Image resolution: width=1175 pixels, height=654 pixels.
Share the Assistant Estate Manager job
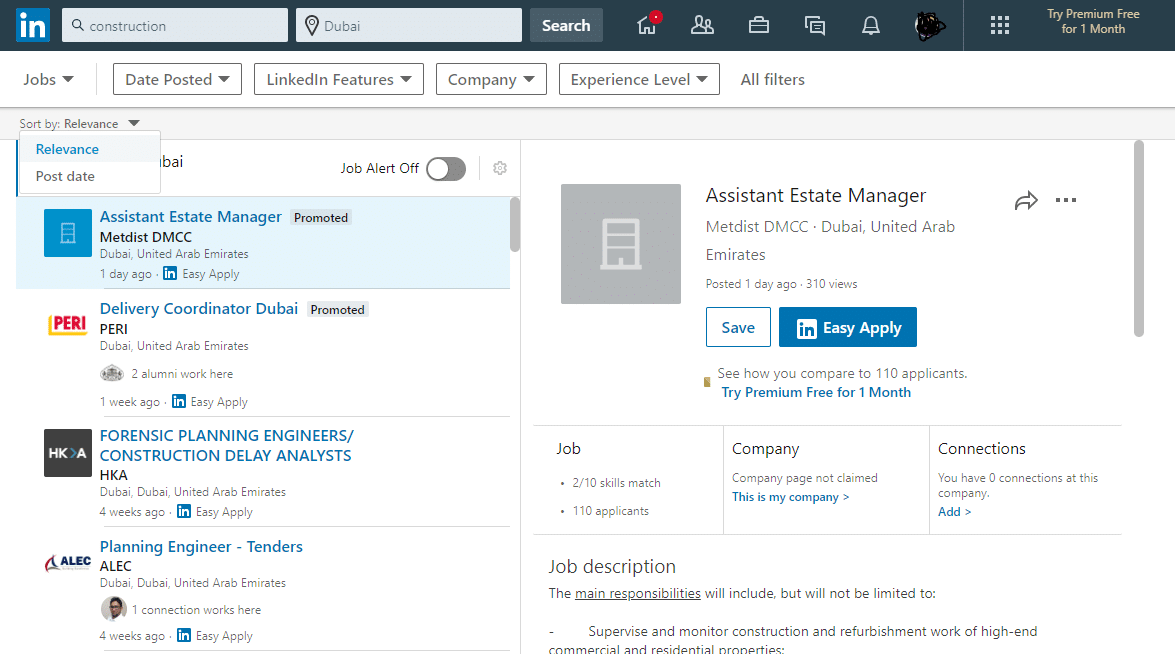tap(1026, 200)
